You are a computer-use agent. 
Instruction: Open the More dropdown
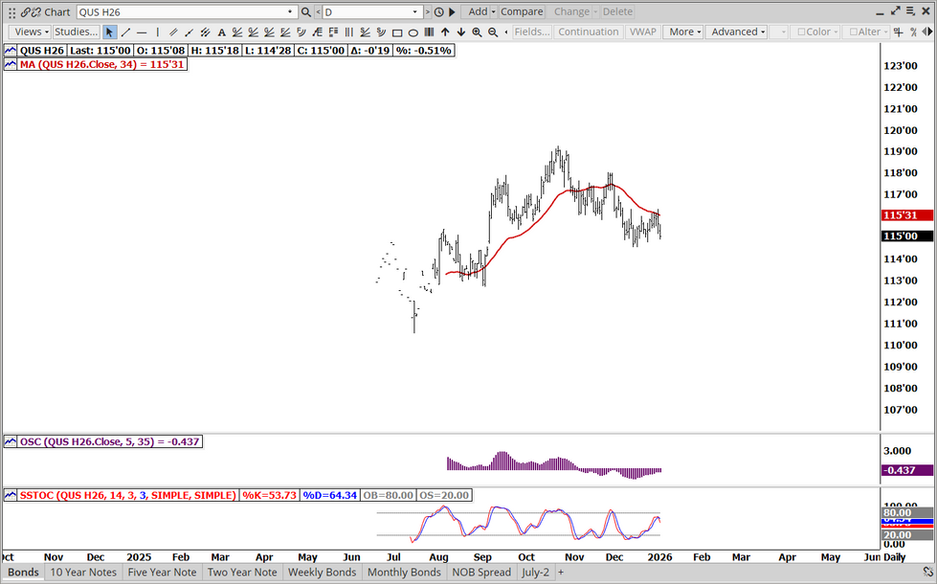coord(682,32)
